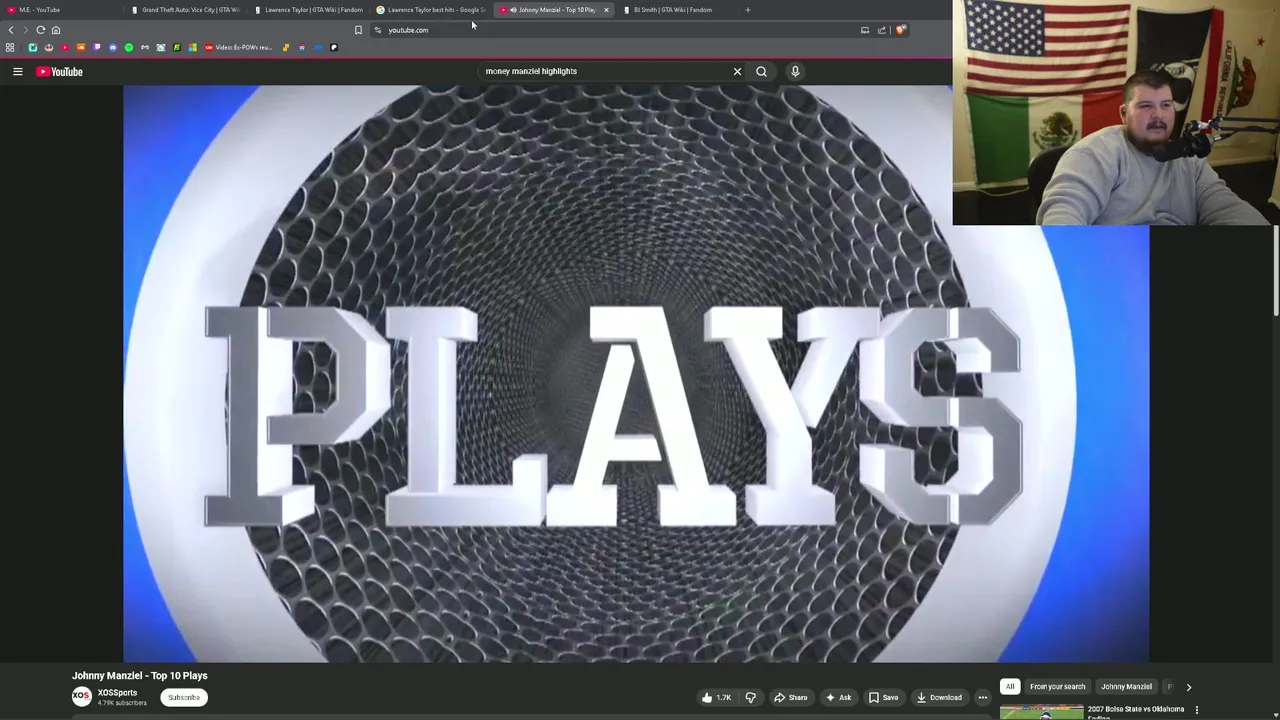
Task: Open more actions three-dot menu under video
Action: point(982,697)
